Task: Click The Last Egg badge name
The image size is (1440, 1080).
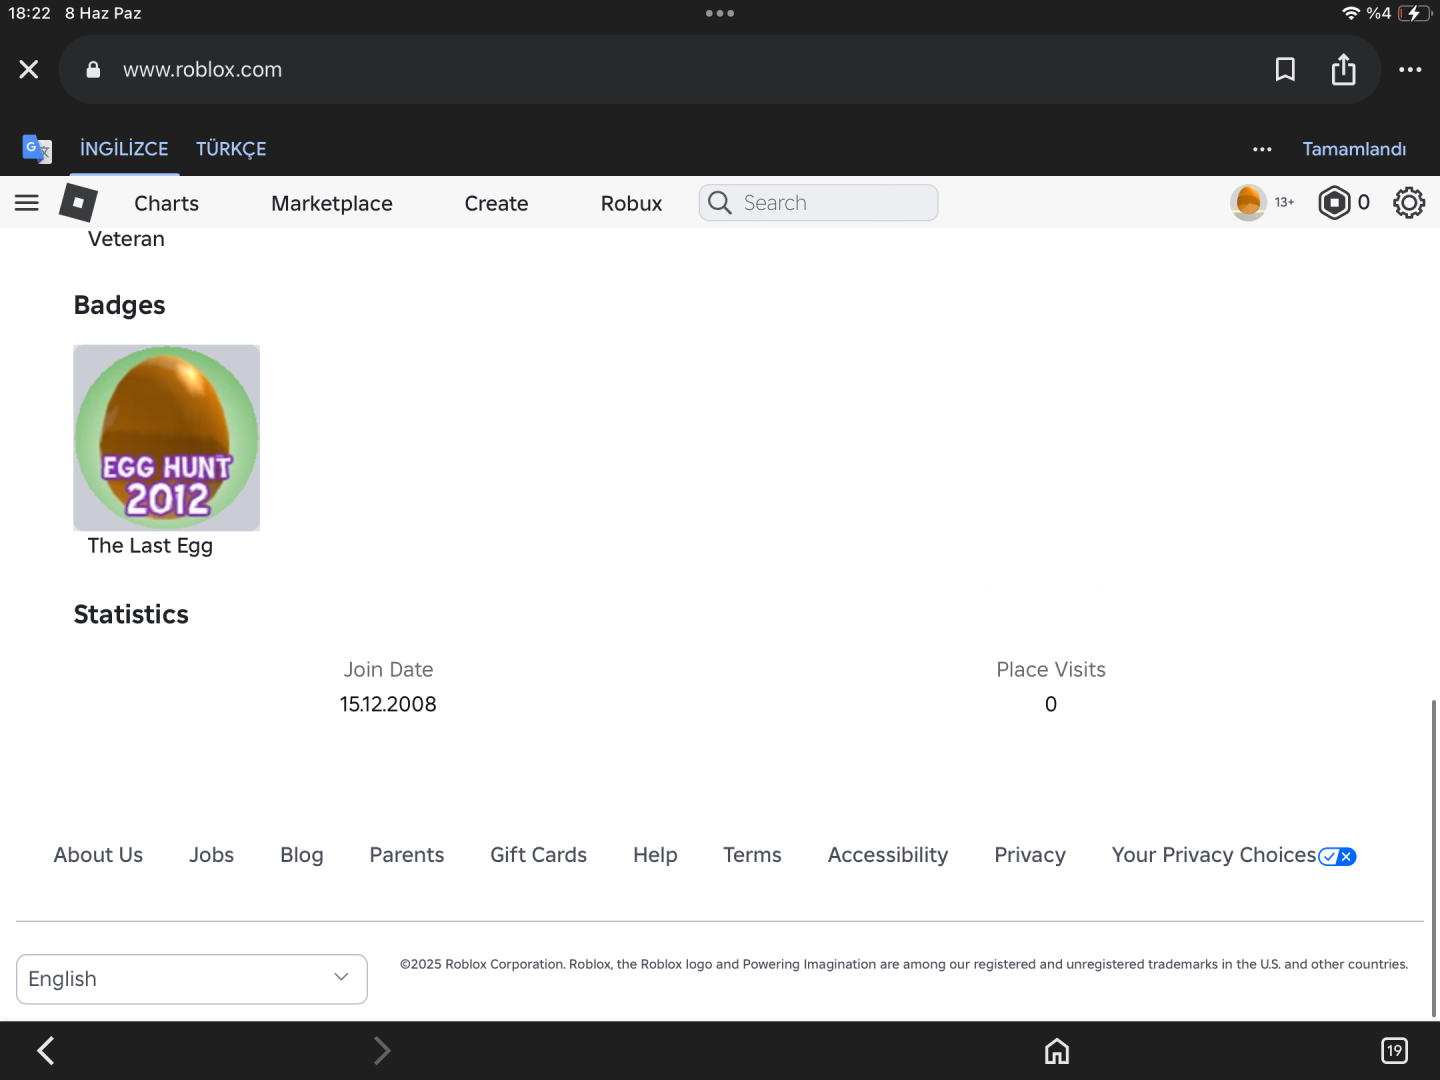Action: [x=150, y=546]
